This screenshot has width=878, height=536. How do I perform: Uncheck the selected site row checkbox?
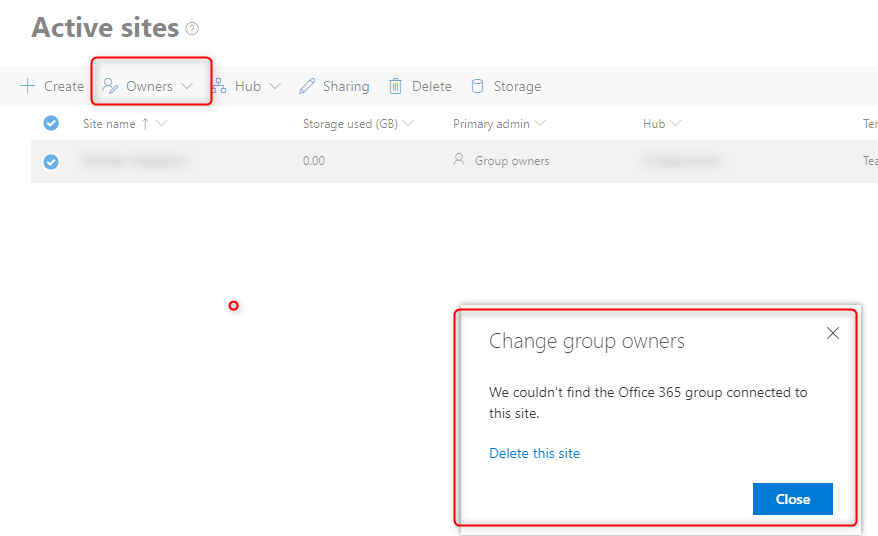51,162
